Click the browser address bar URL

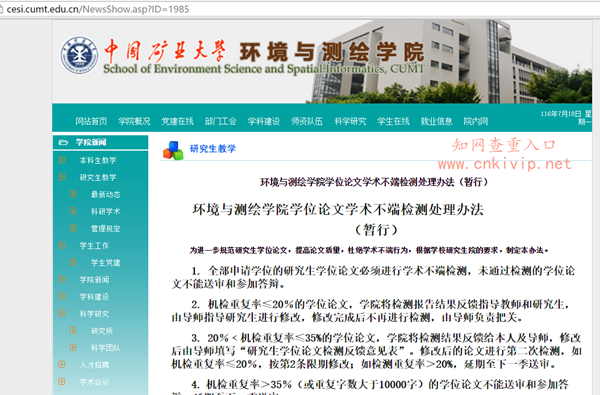[98, 9]
